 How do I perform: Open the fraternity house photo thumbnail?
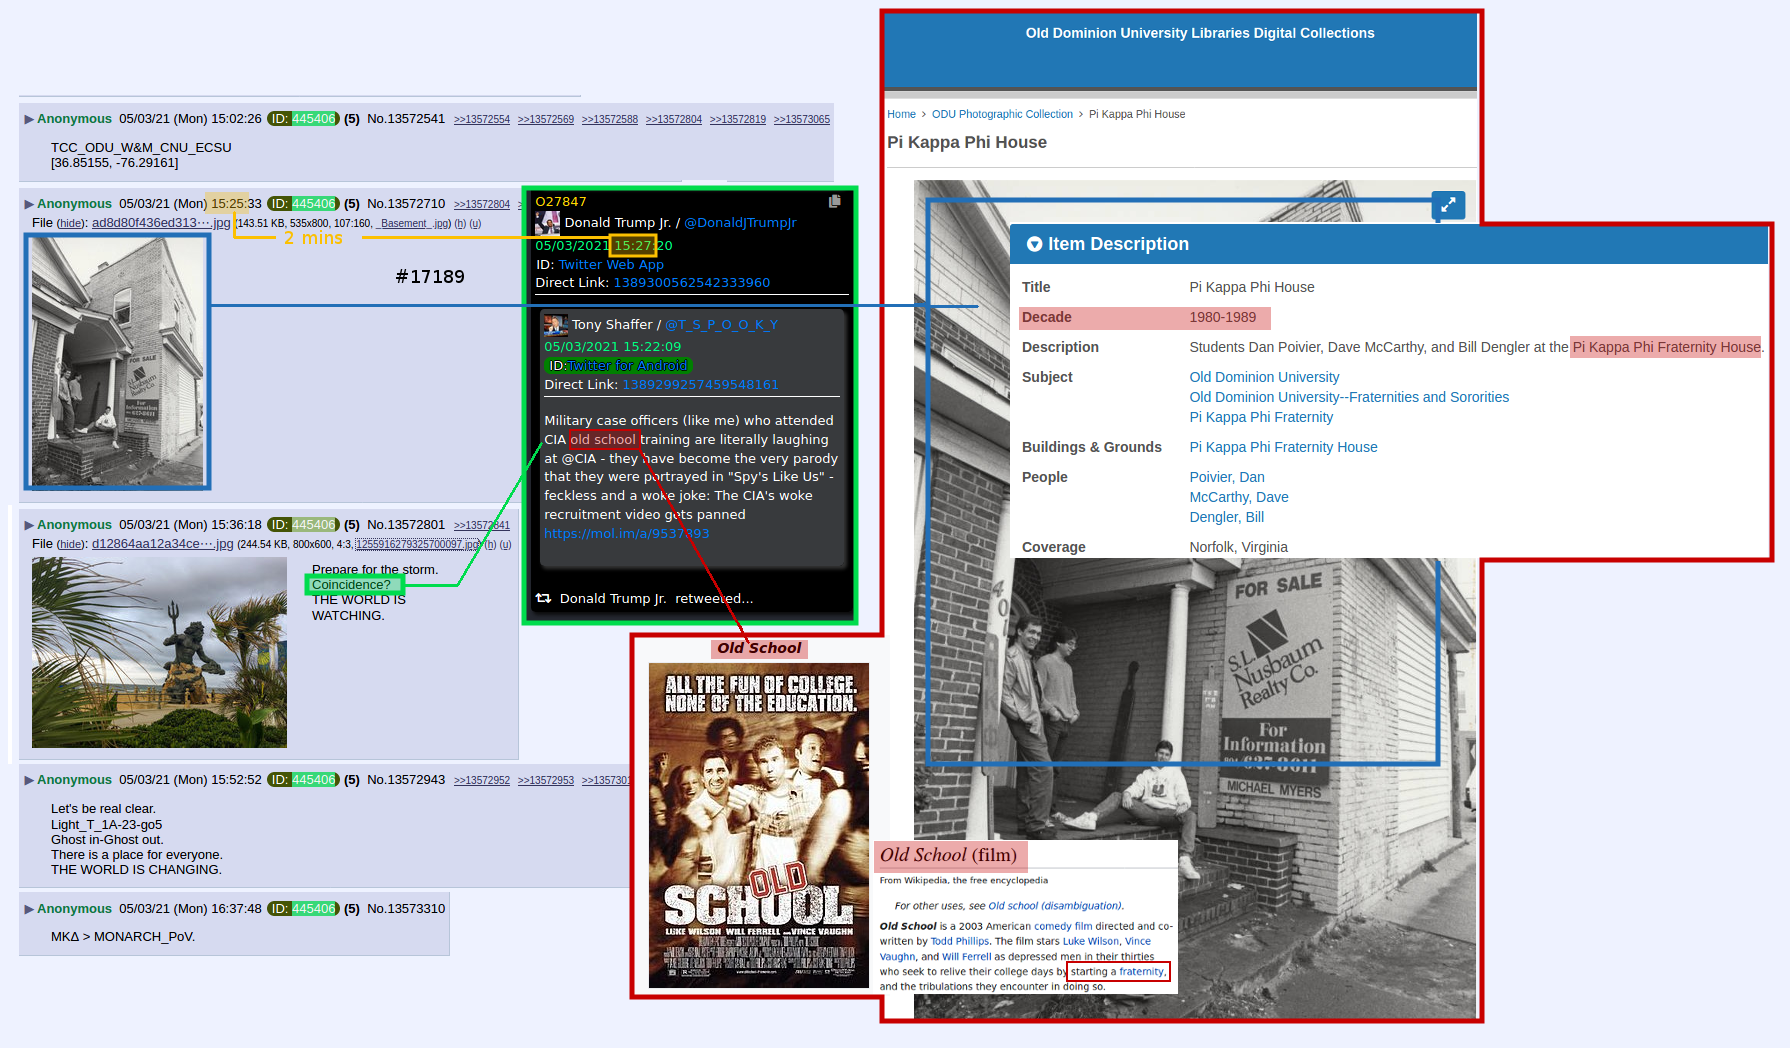click(117, 361)
